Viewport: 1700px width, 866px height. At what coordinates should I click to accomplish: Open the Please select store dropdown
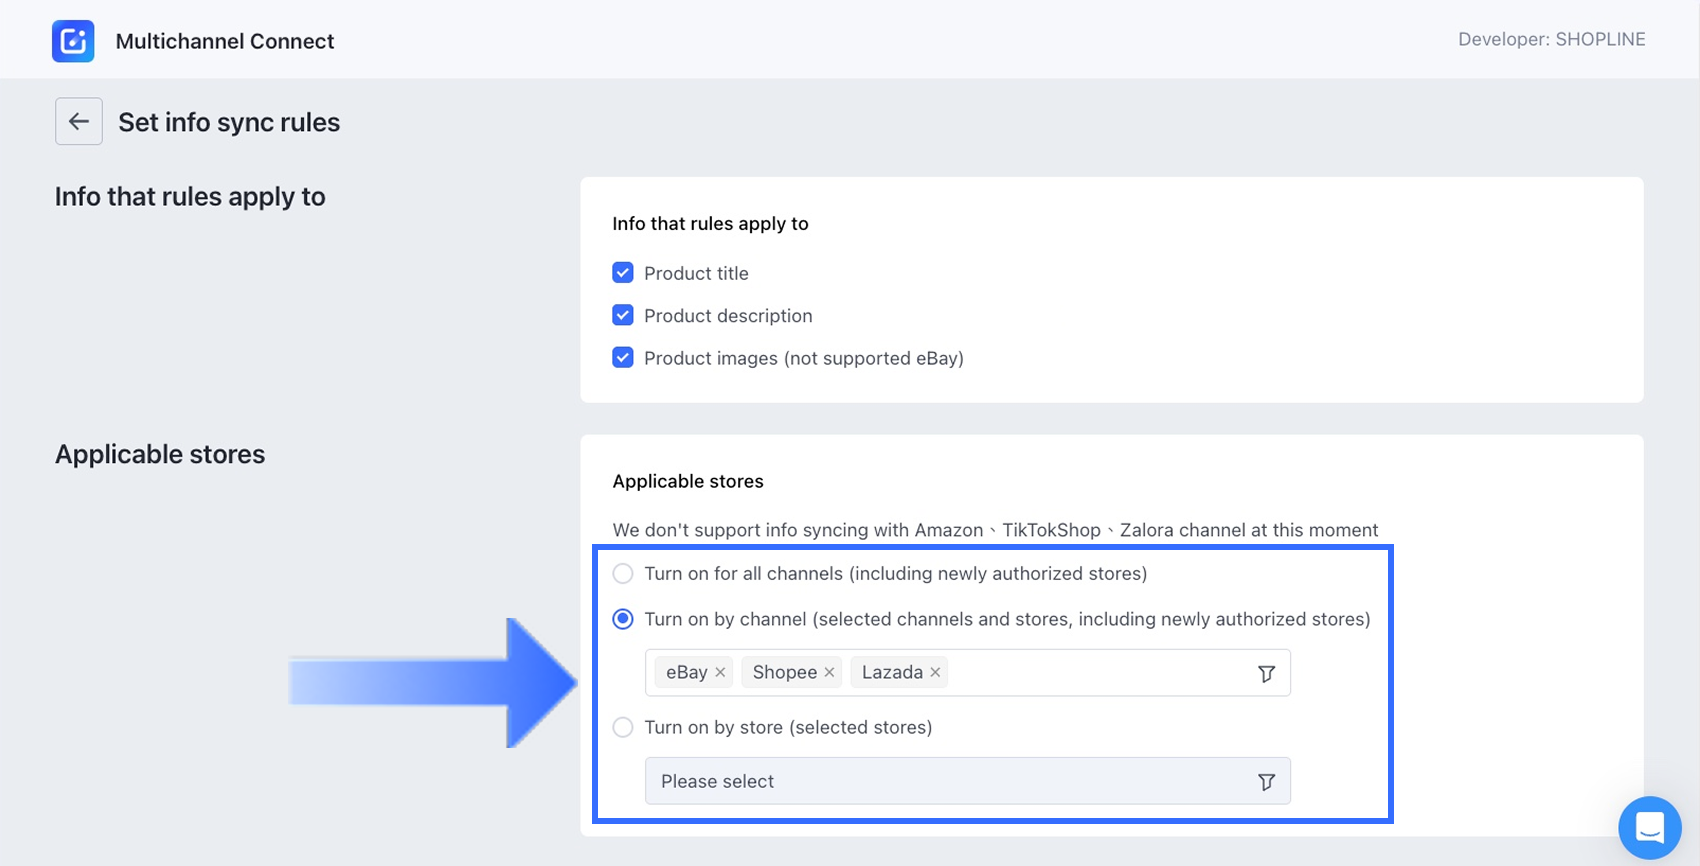(950, 782)
